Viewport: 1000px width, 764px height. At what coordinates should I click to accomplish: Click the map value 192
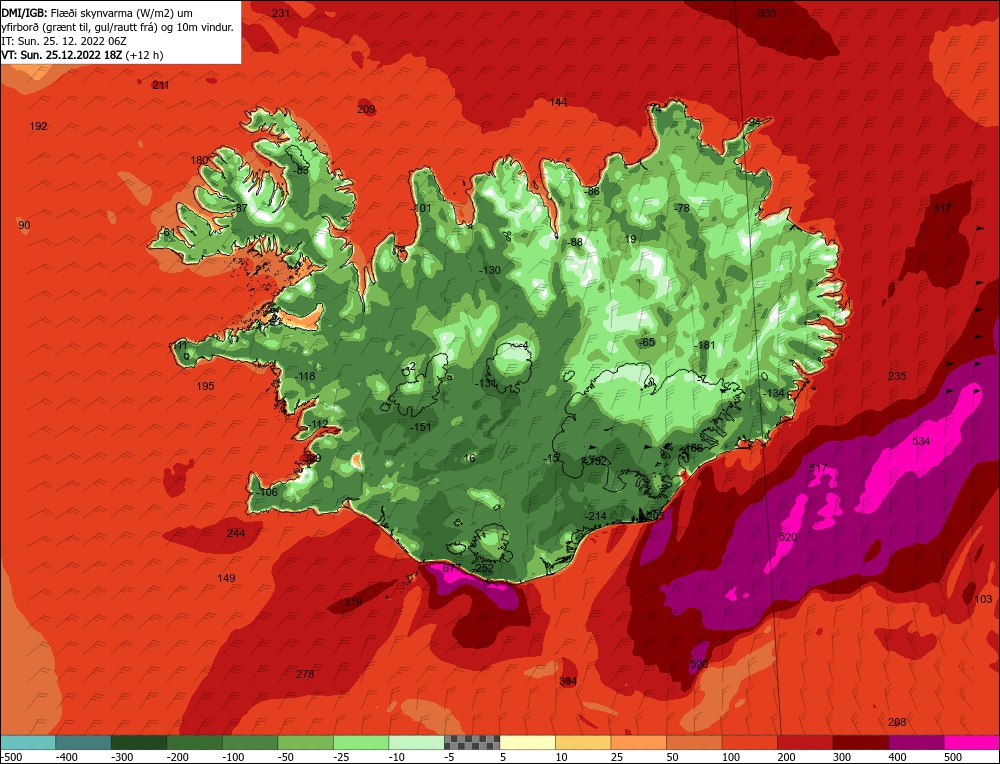(x=38, y=126)
